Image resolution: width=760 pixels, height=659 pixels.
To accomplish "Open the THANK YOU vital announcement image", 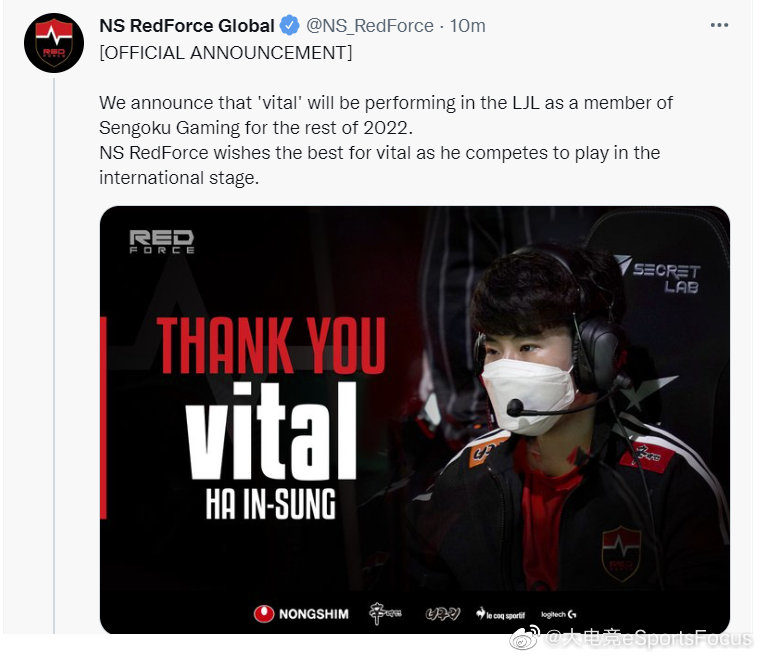I will (x=414, y=420).
